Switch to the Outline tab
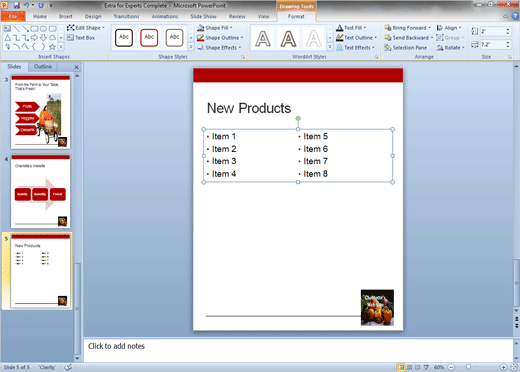The width and height of the screenshot is (520, 372). 43,67
